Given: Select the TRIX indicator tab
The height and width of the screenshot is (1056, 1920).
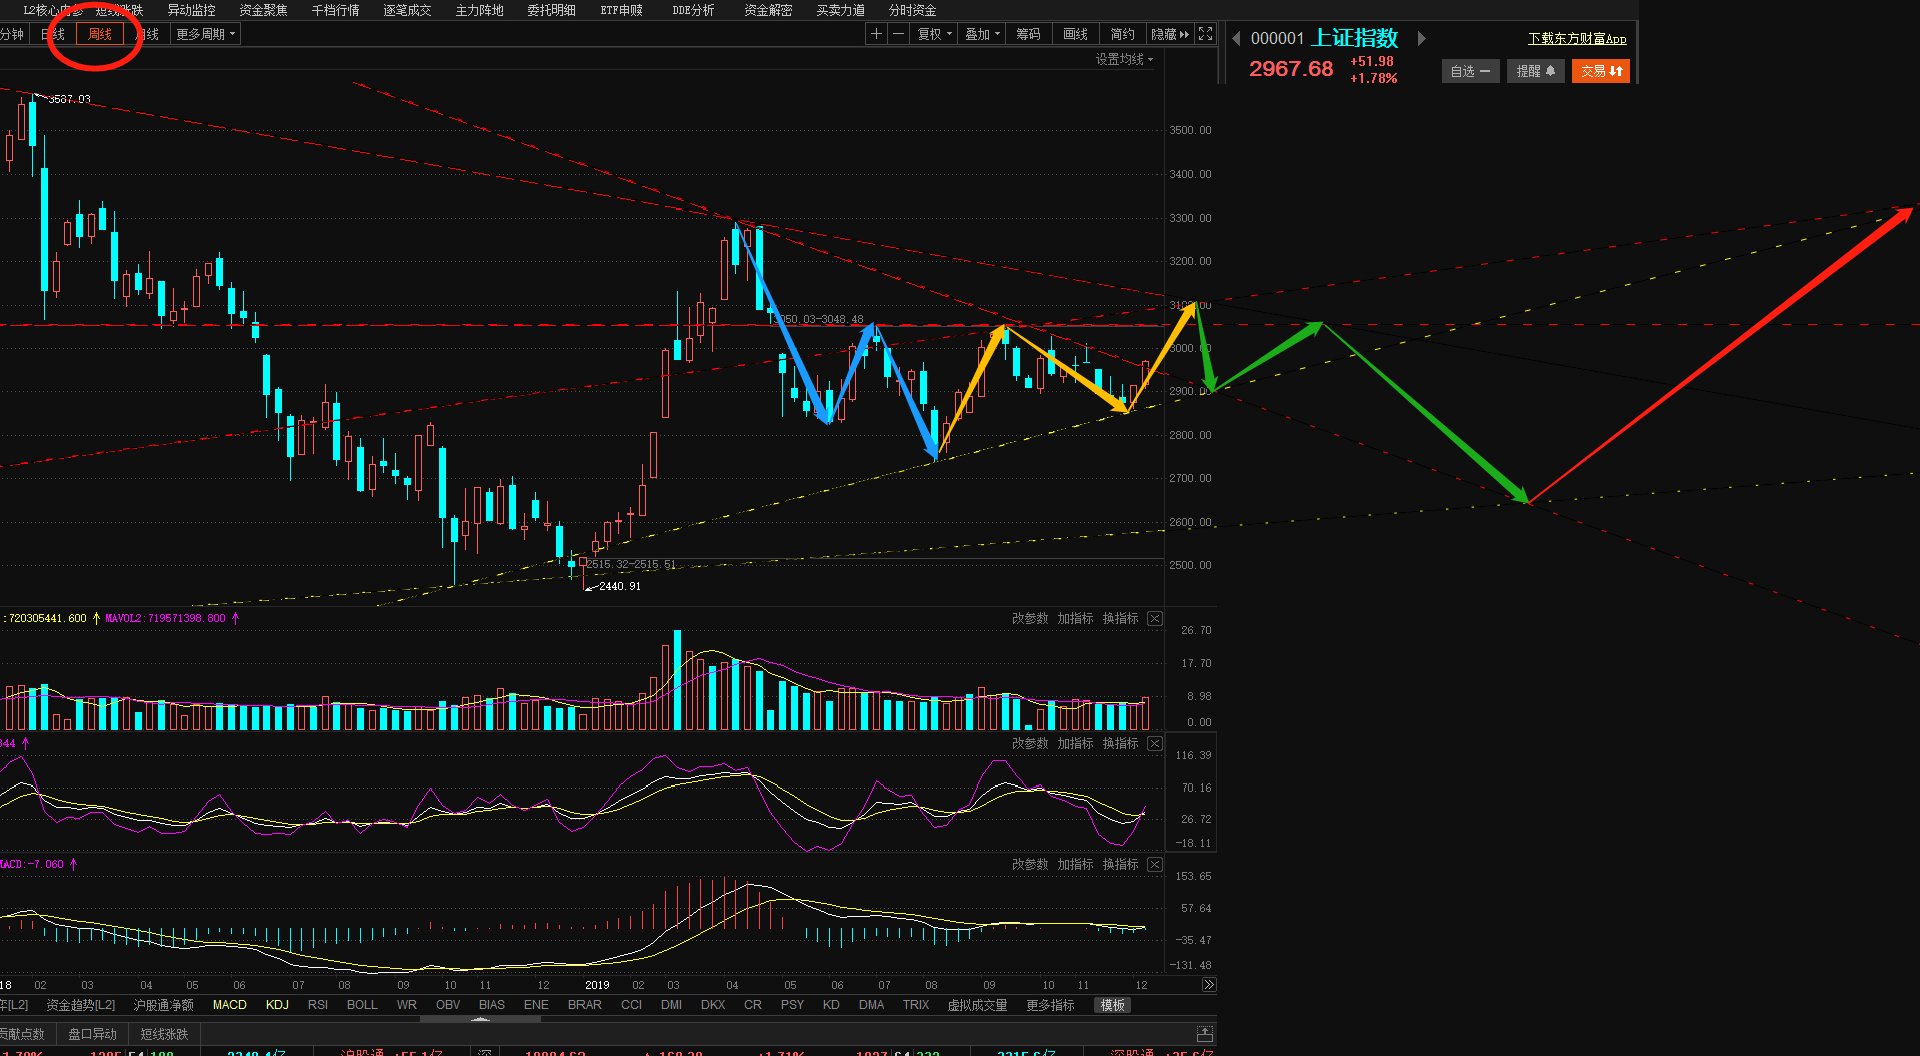Looking at the screenshot, I should (x=916, y=1005).
